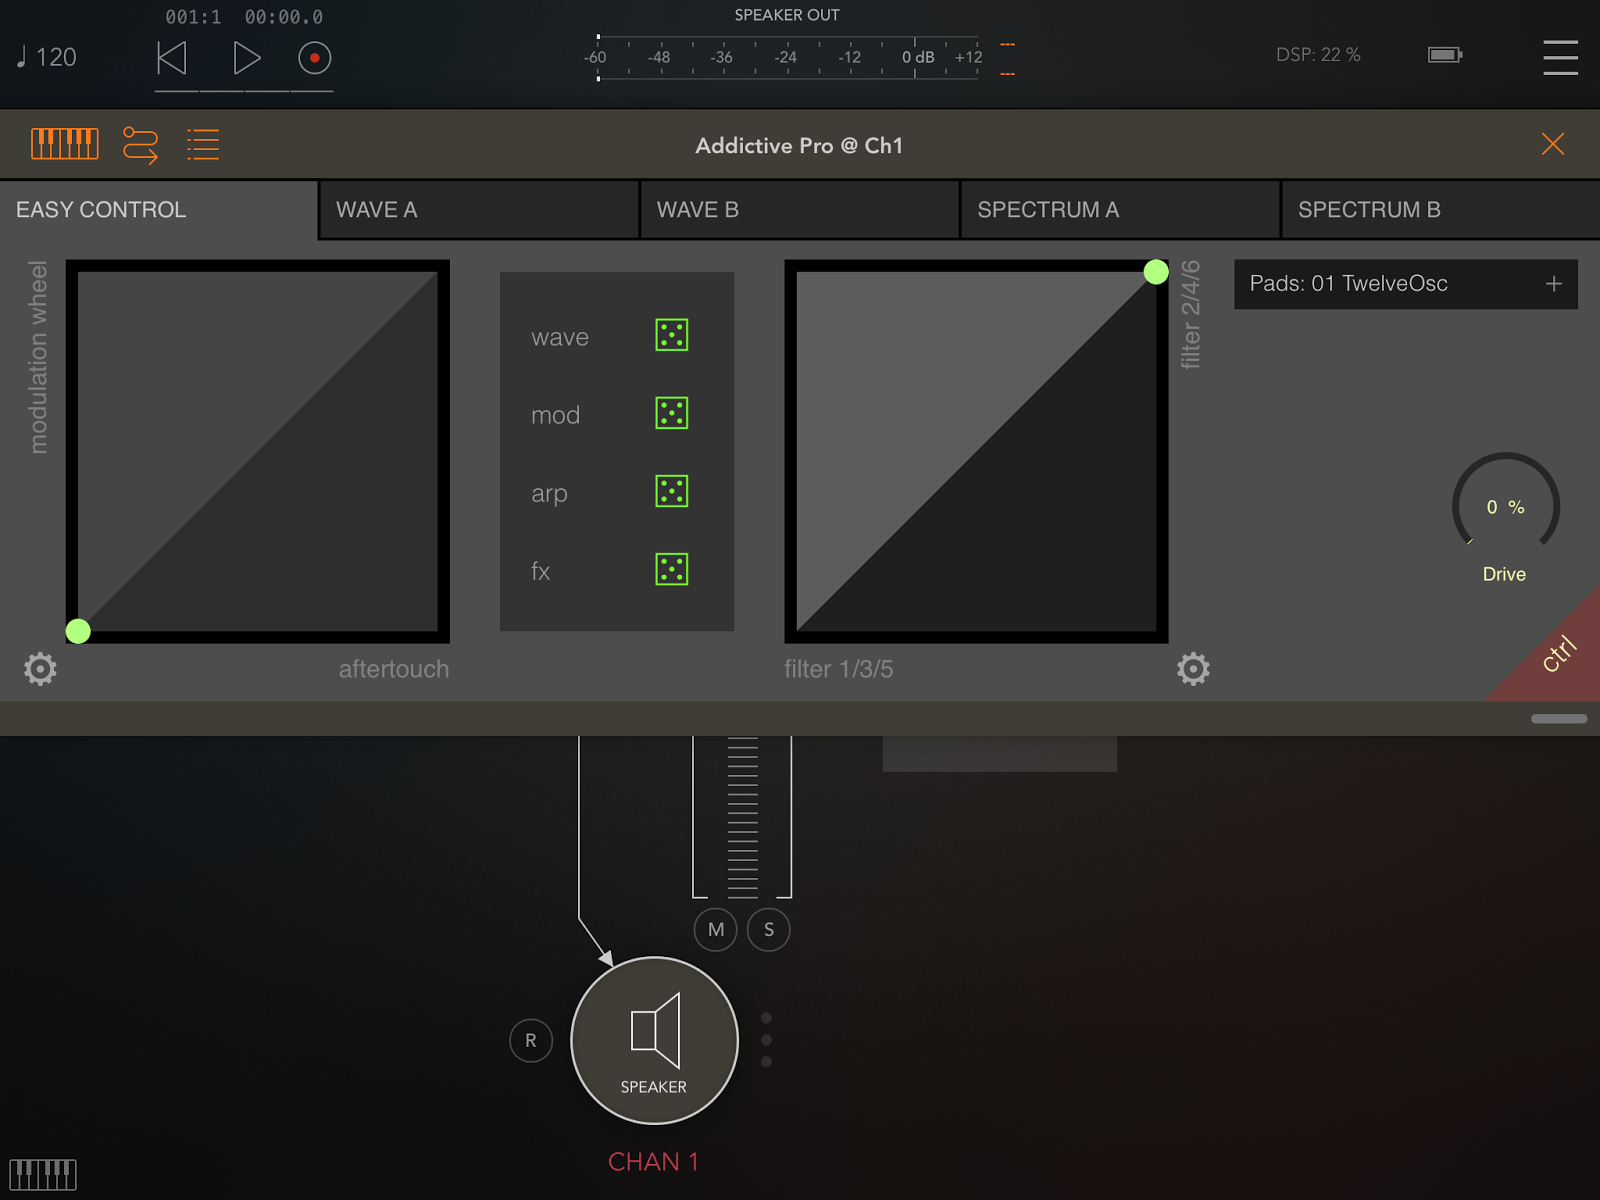1600x1200 pixels.
Task: Add a new preset with the plus button
Action: (1553, 284)
